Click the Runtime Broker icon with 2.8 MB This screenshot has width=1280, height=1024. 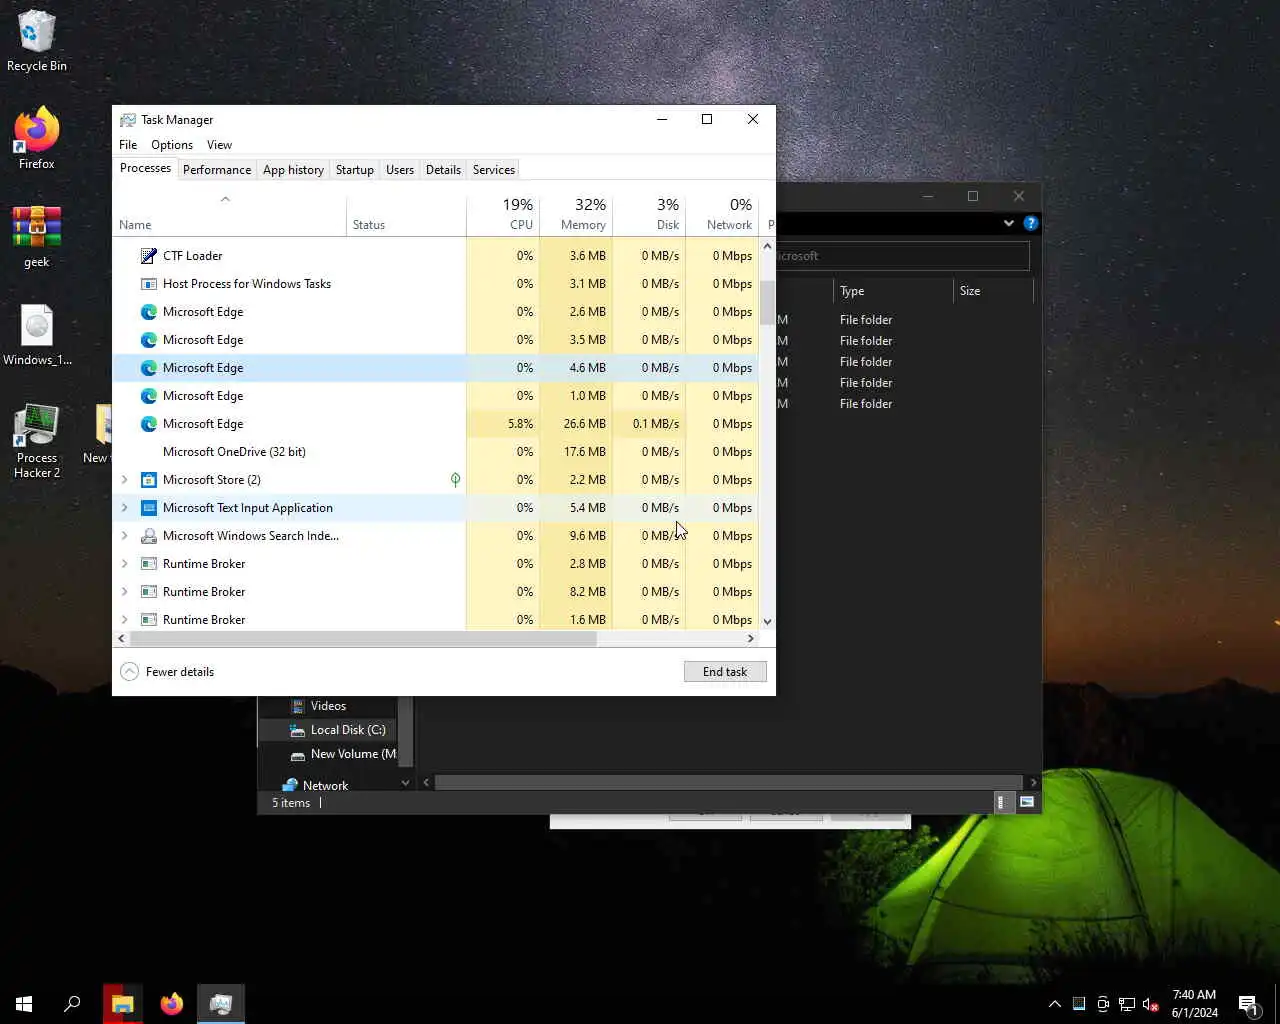click(149, 564)
